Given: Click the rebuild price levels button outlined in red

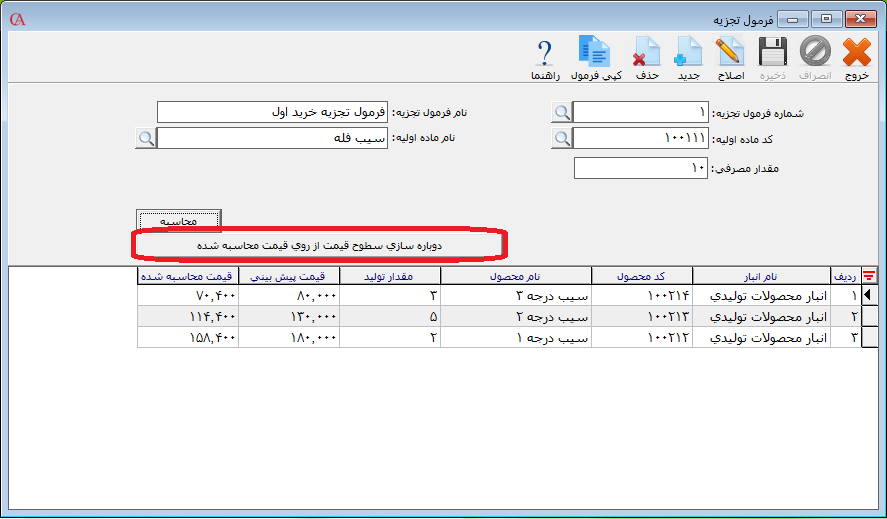Looking at the screenshot, I should pos(318,244).
